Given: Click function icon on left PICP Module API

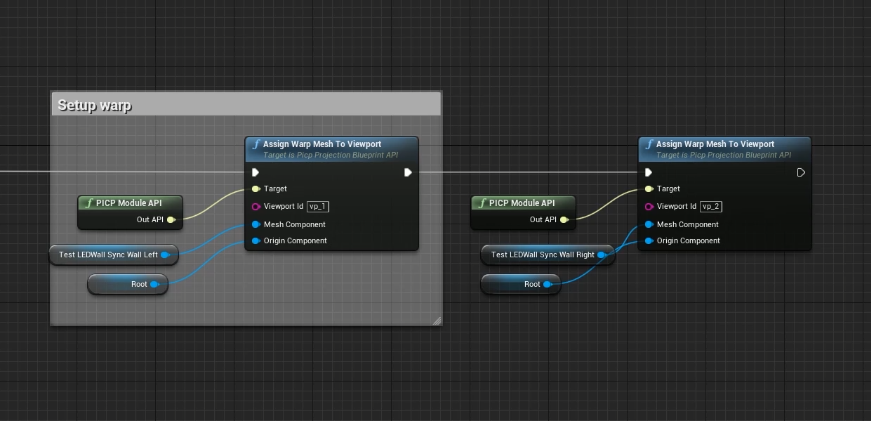Looking at the screenshot, I should click(x=89, y=203).
